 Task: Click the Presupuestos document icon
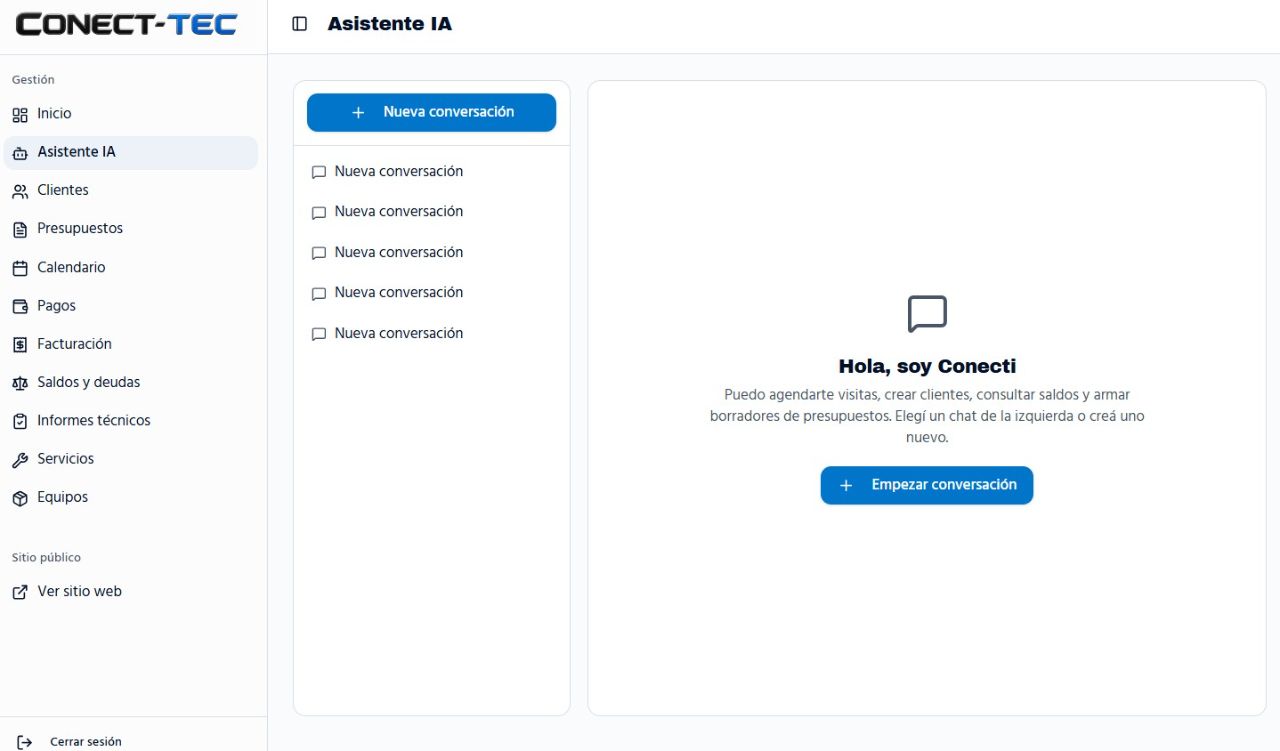tap(20, 229)
